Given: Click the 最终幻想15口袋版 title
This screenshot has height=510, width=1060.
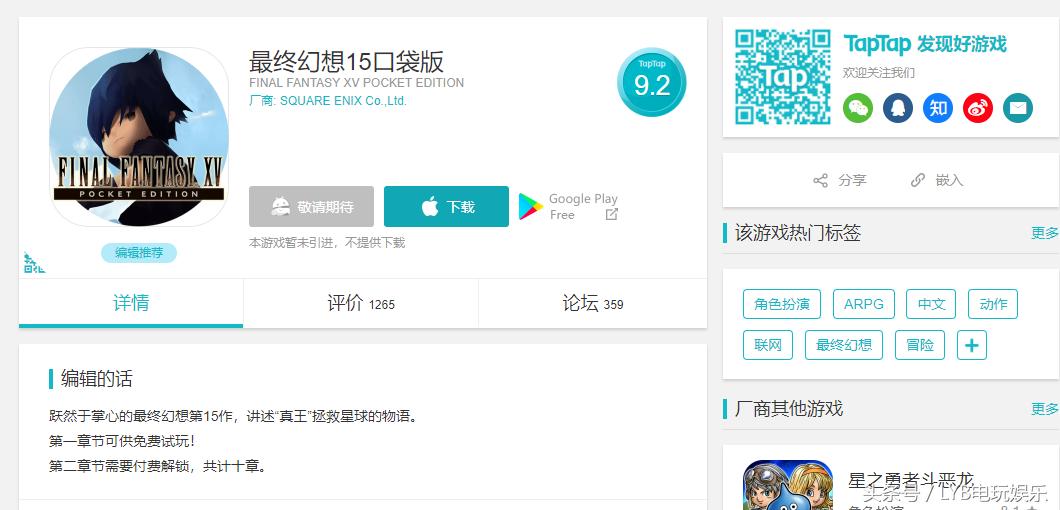Looking at the screenshot, I should [346, 62].
